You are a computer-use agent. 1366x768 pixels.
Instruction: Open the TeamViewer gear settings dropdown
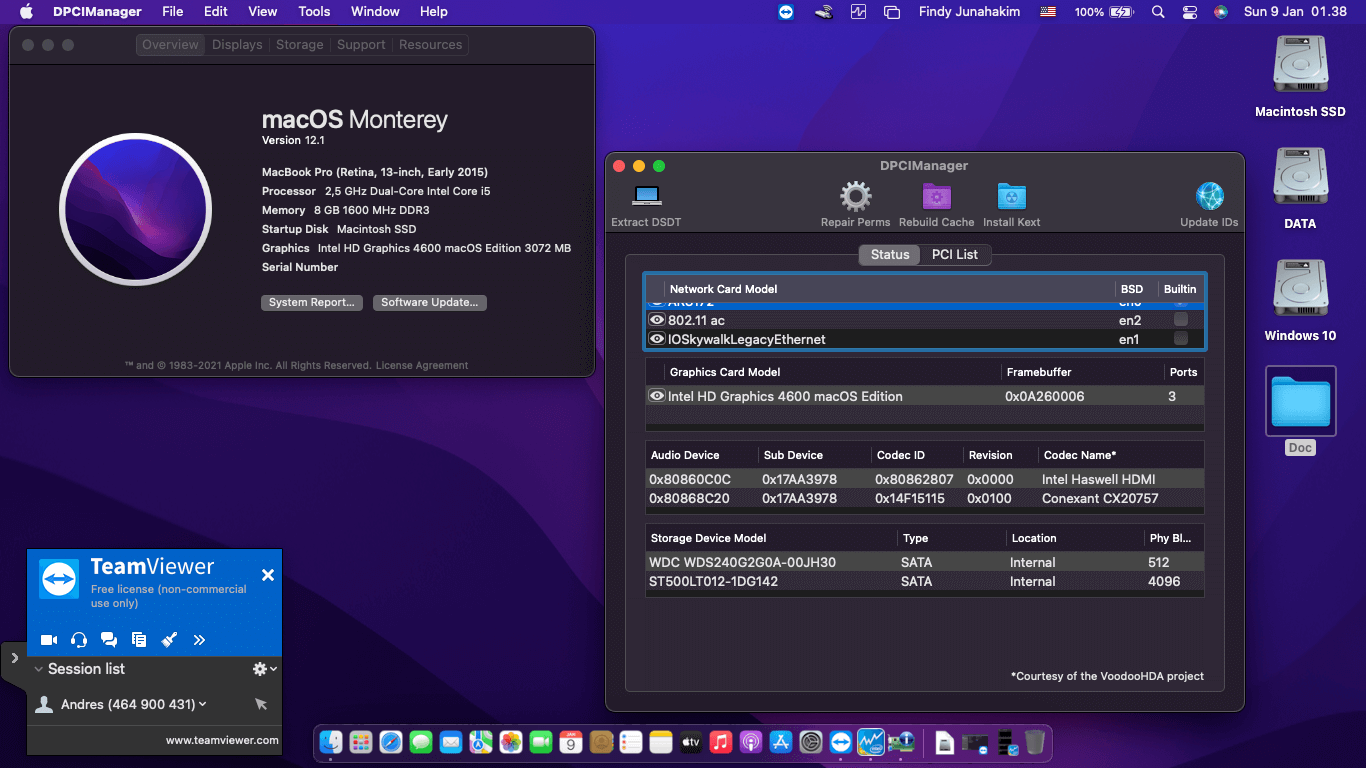click(264, 669)
